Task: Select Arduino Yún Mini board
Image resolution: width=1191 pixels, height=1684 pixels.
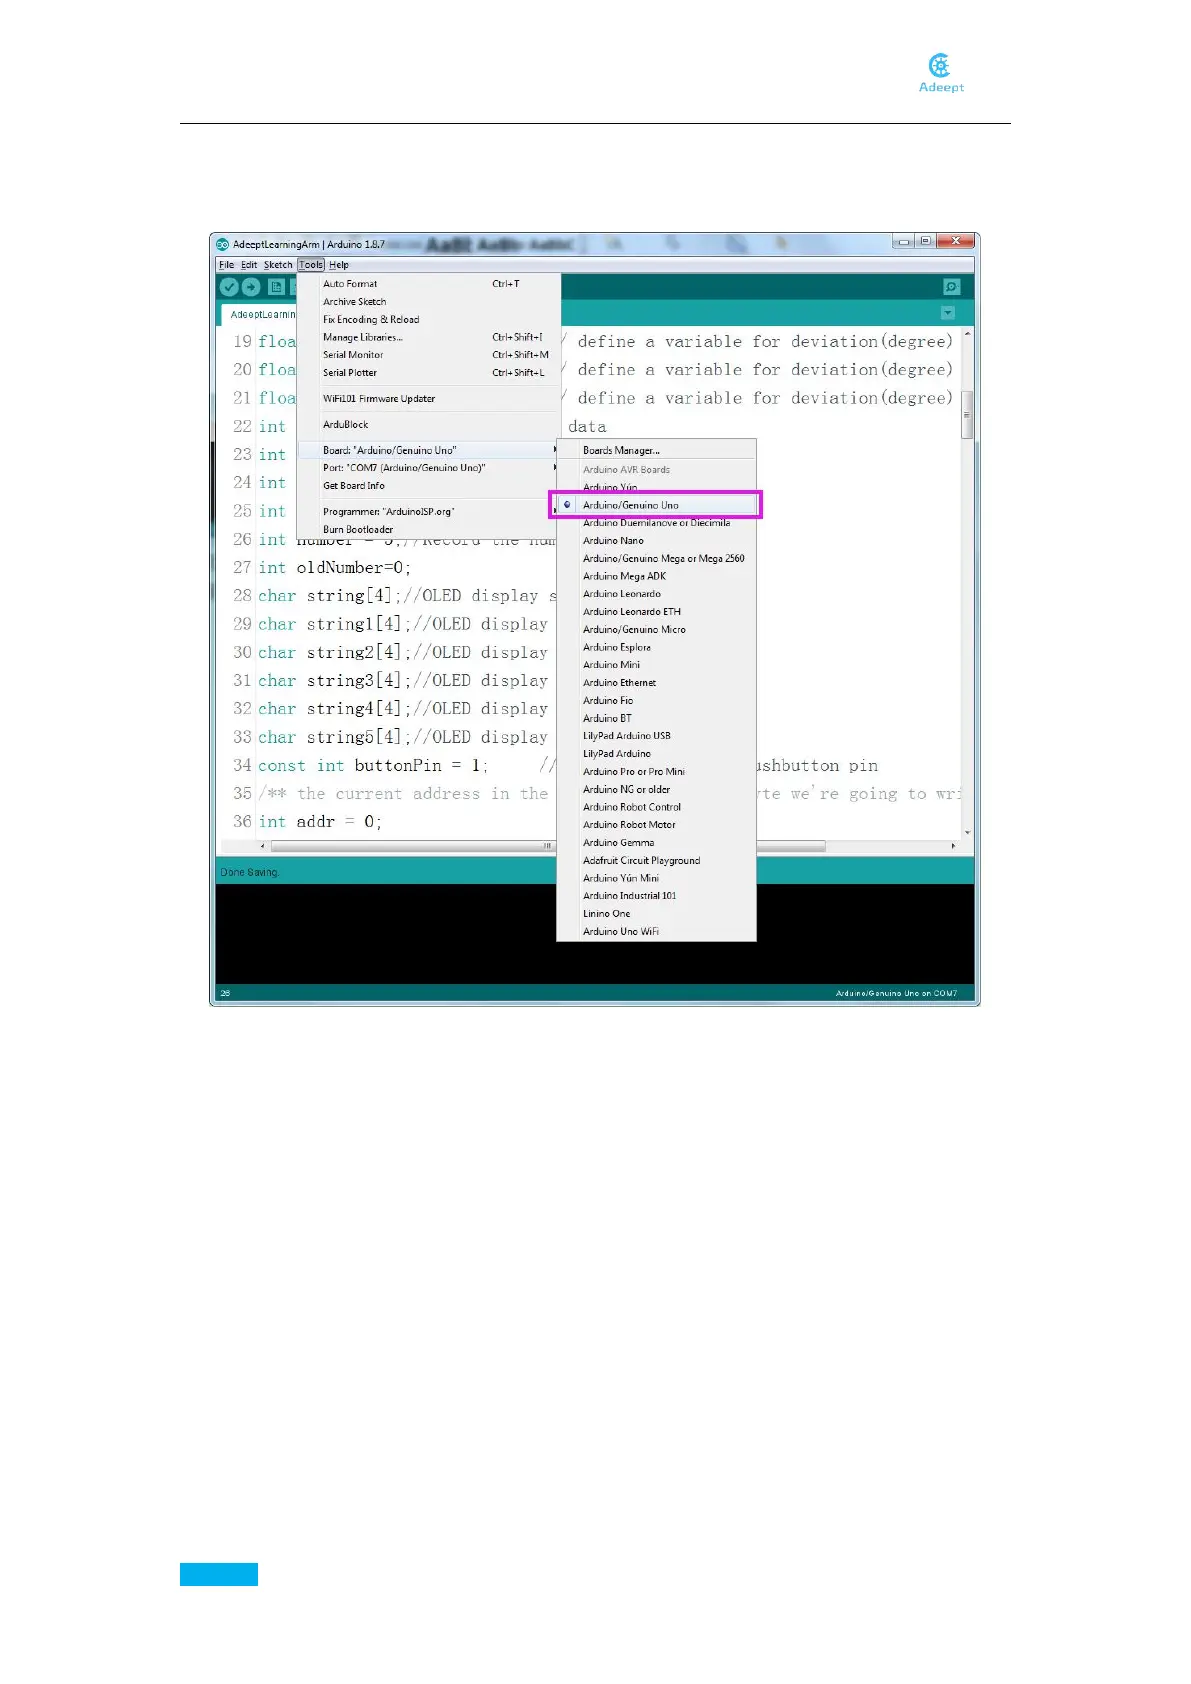Action: (656, 879)
